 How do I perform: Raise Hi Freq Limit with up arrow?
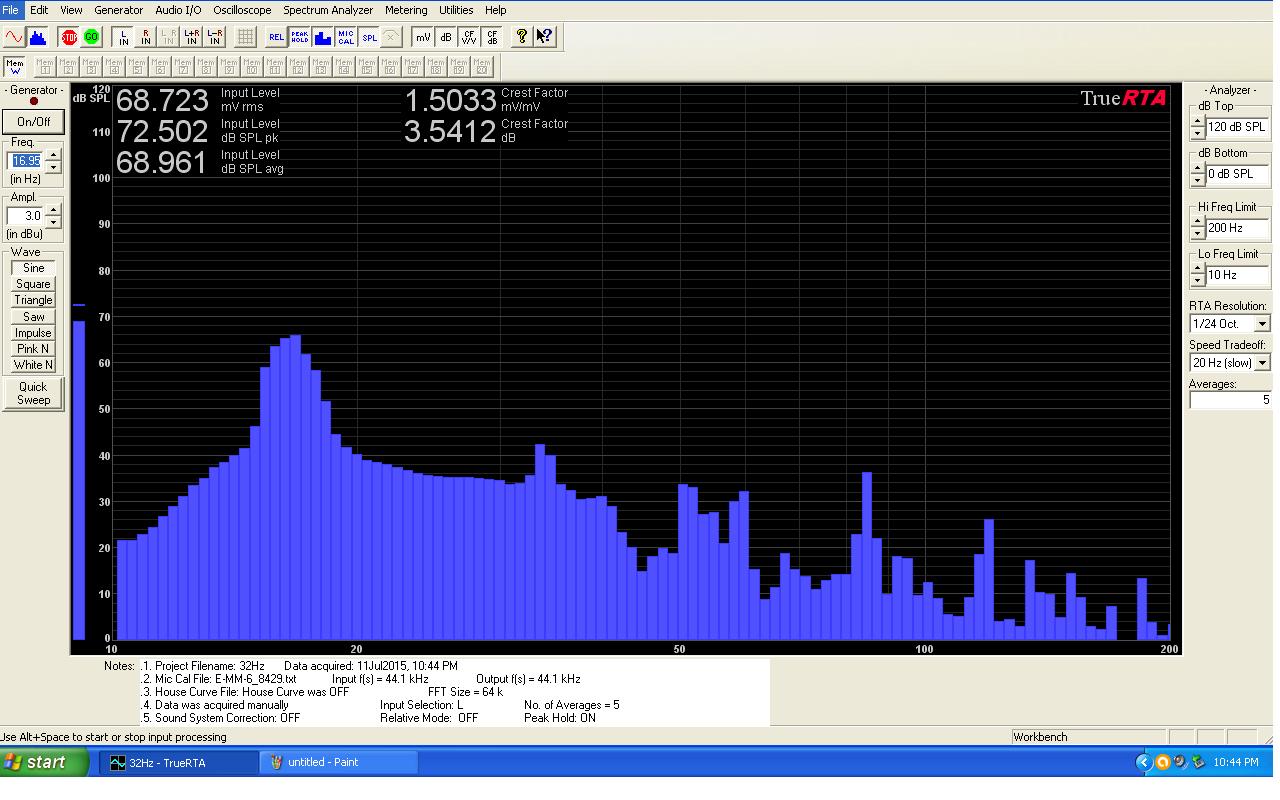click(x=1197, y=222)
